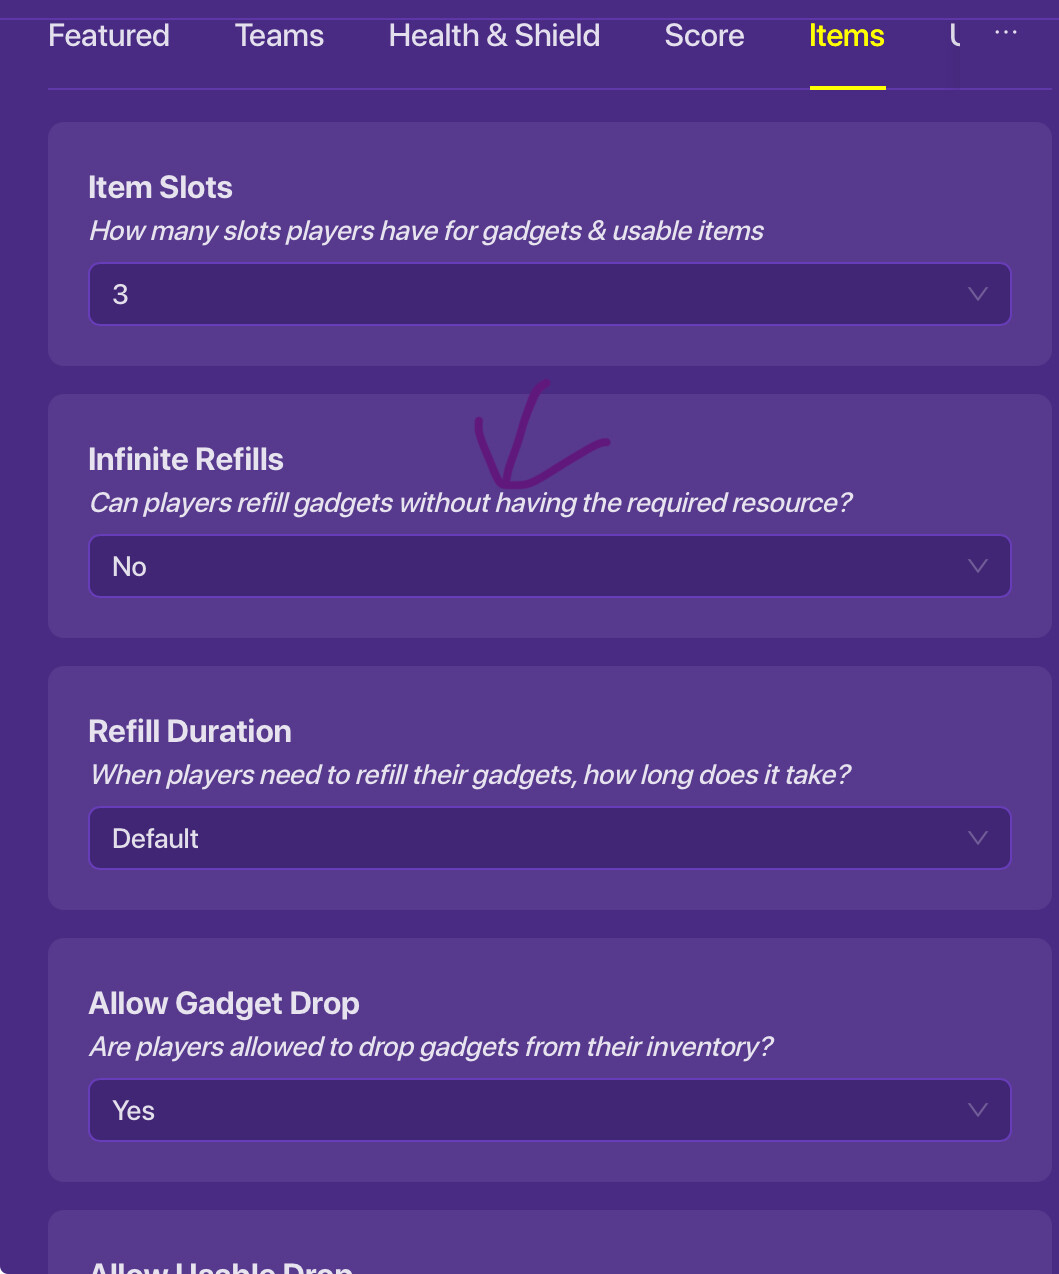Open the more tabs ellipsis menu
This screenshot has height=1274, width=1059.
tap(1005, 33)
